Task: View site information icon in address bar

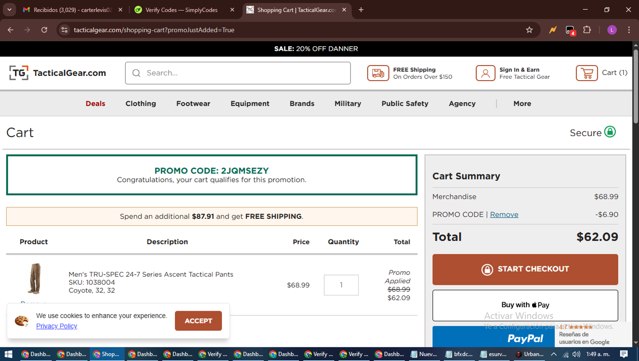Action: click(64, 30)
